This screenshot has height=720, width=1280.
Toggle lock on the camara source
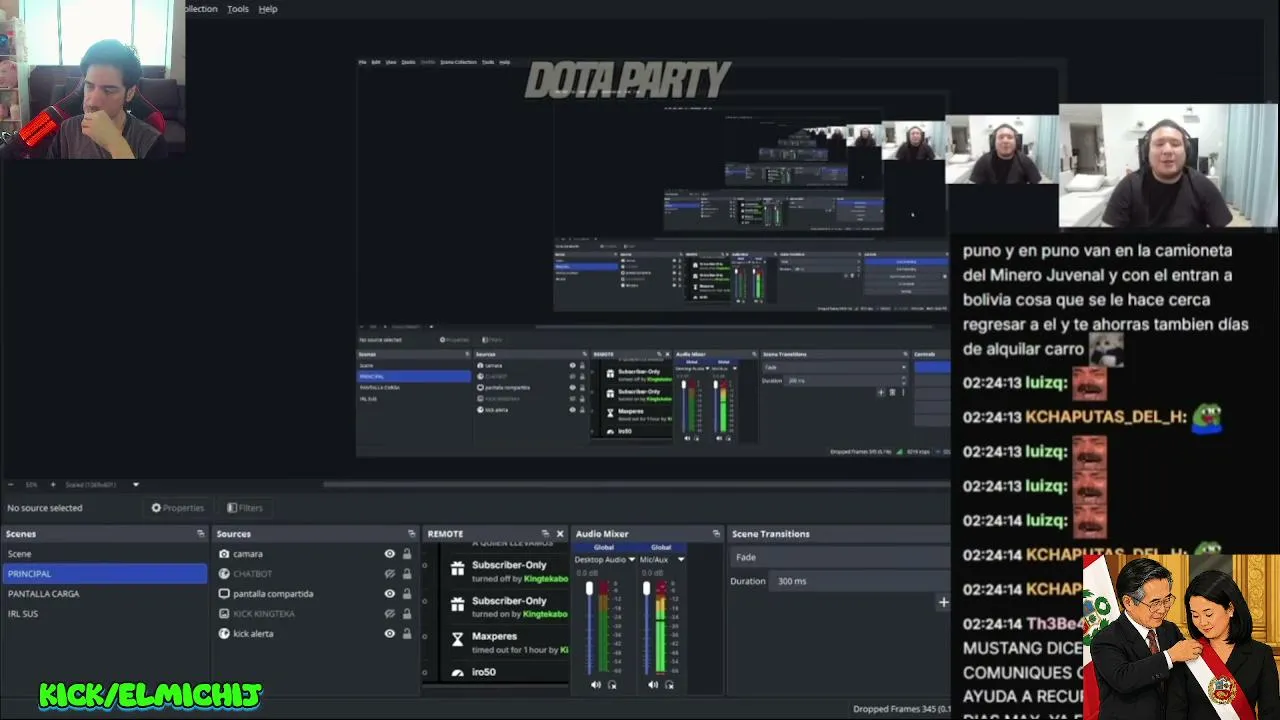point(407,554)
